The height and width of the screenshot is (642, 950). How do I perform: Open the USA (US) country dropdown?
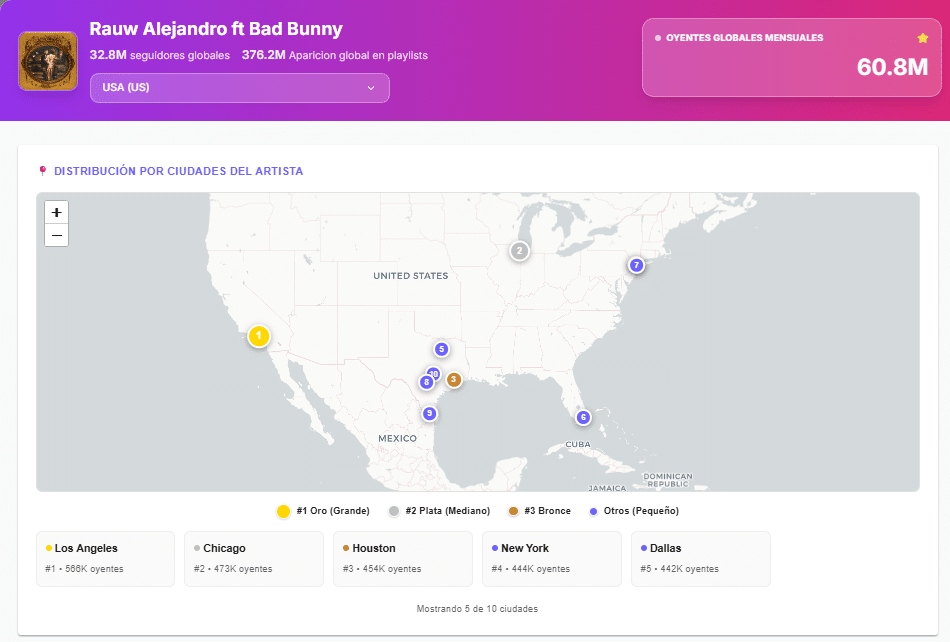(x=239, y=88)
